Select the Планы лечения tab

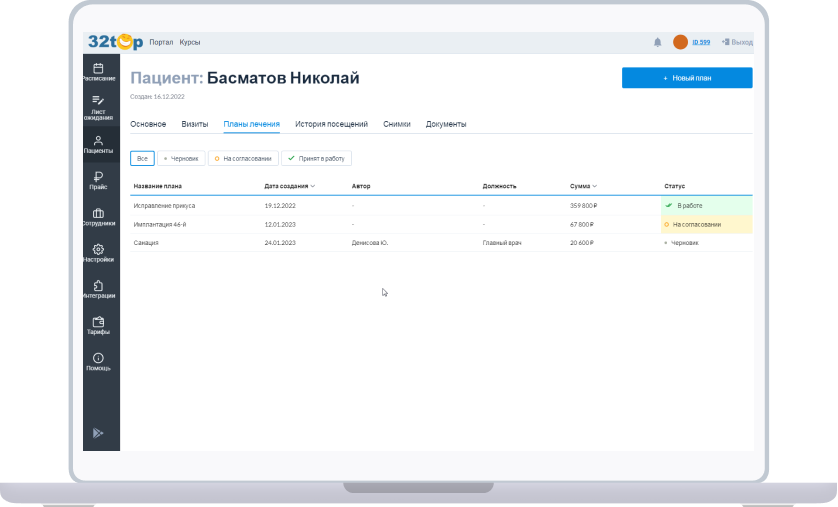[x=252, y=124]
